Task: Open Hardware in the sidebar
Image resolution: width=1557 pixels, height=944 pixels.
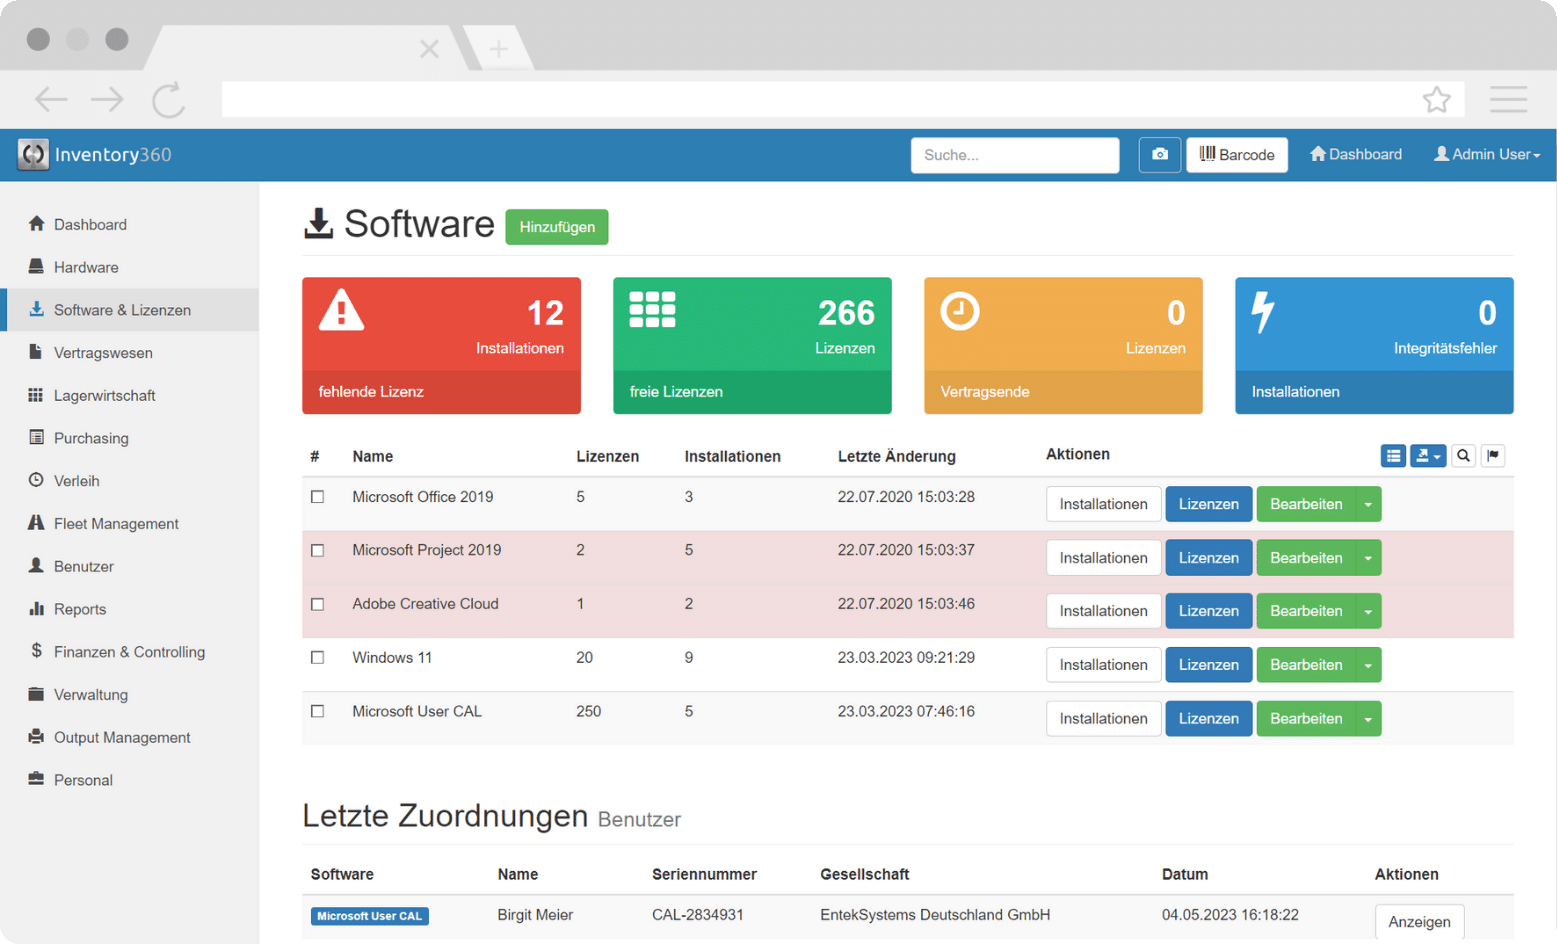Action: [86, 268]
